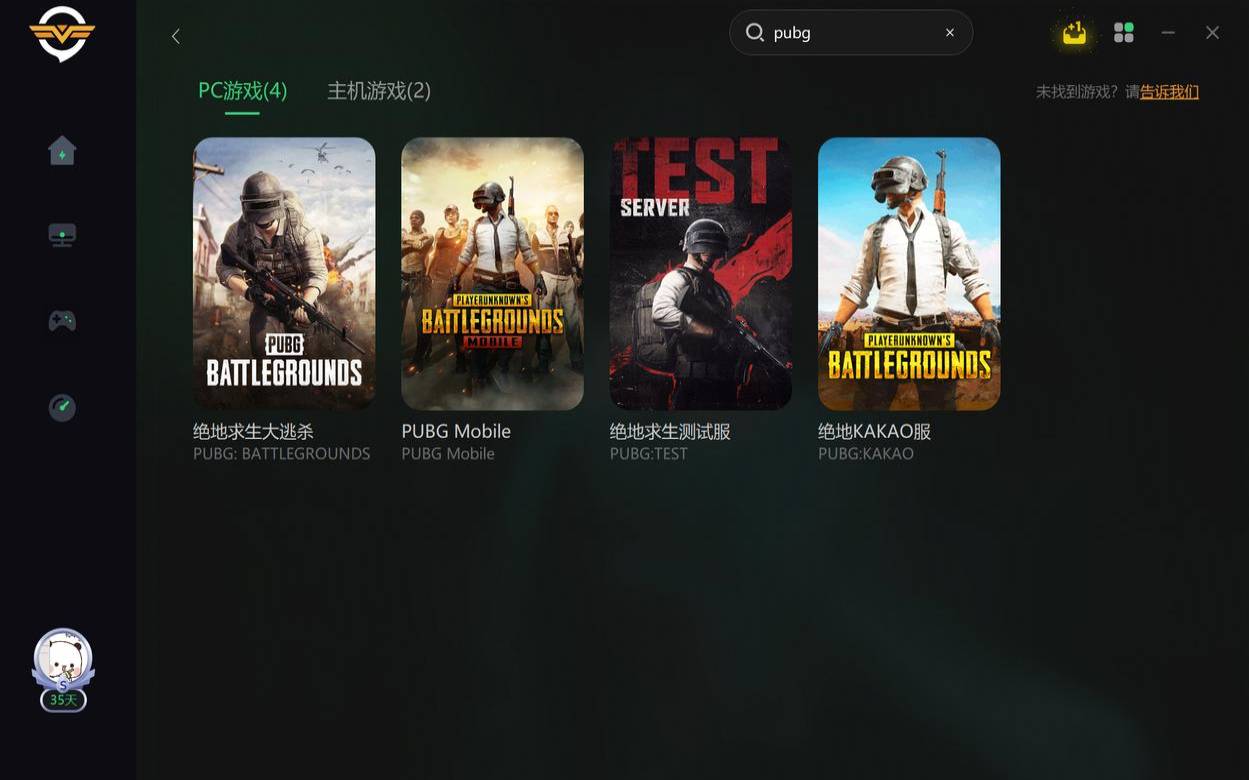Click the PUBG Mobile title text
Screen dimensions: 1249x780
click(456, 431)
